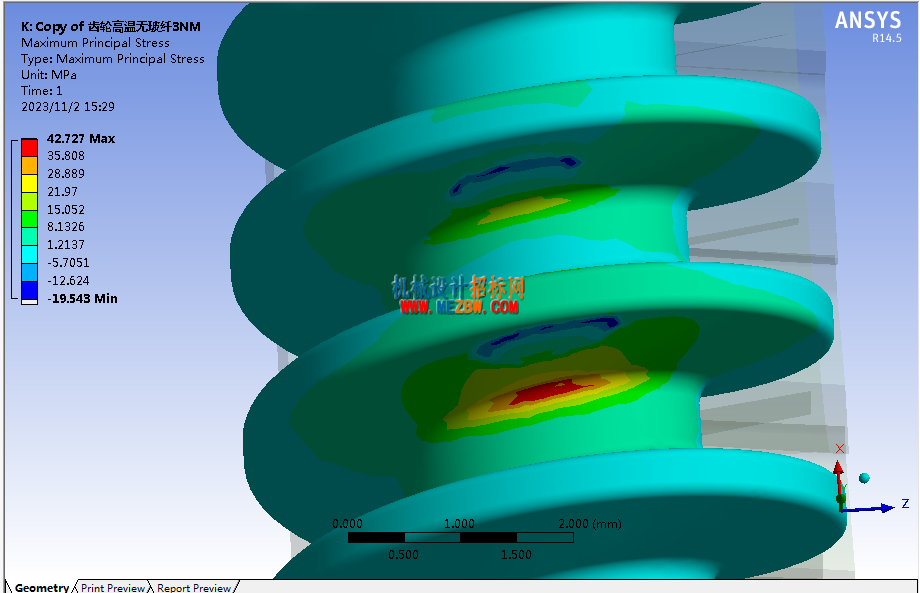
Task: Click the red maximum stress region on thread
Action: pos(553,391)
